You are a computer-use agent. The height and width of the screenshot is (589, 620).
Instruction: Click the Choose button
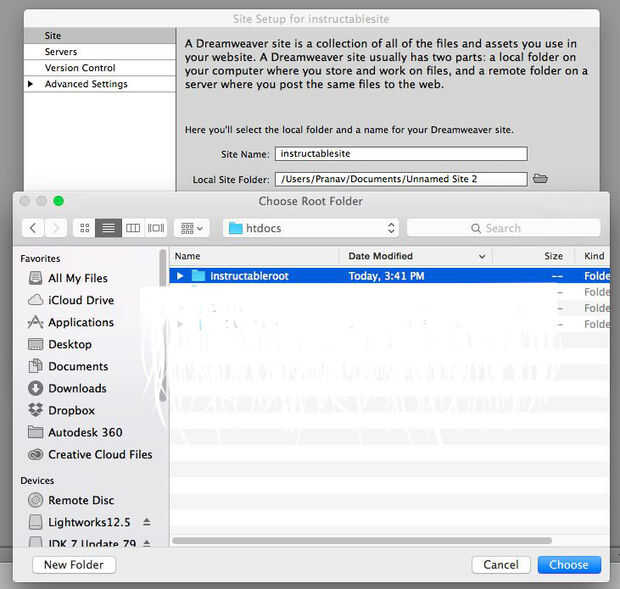click(569, 565)
